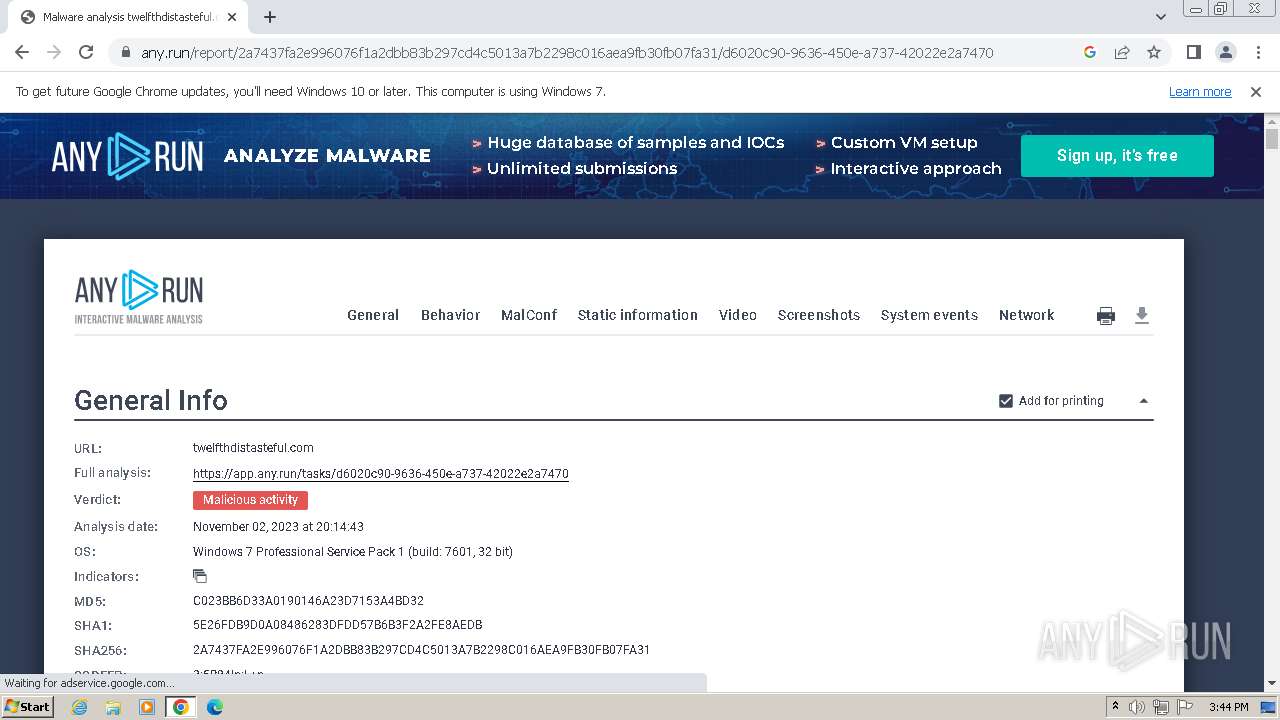Launch media player from taskbar

(147, 707)
